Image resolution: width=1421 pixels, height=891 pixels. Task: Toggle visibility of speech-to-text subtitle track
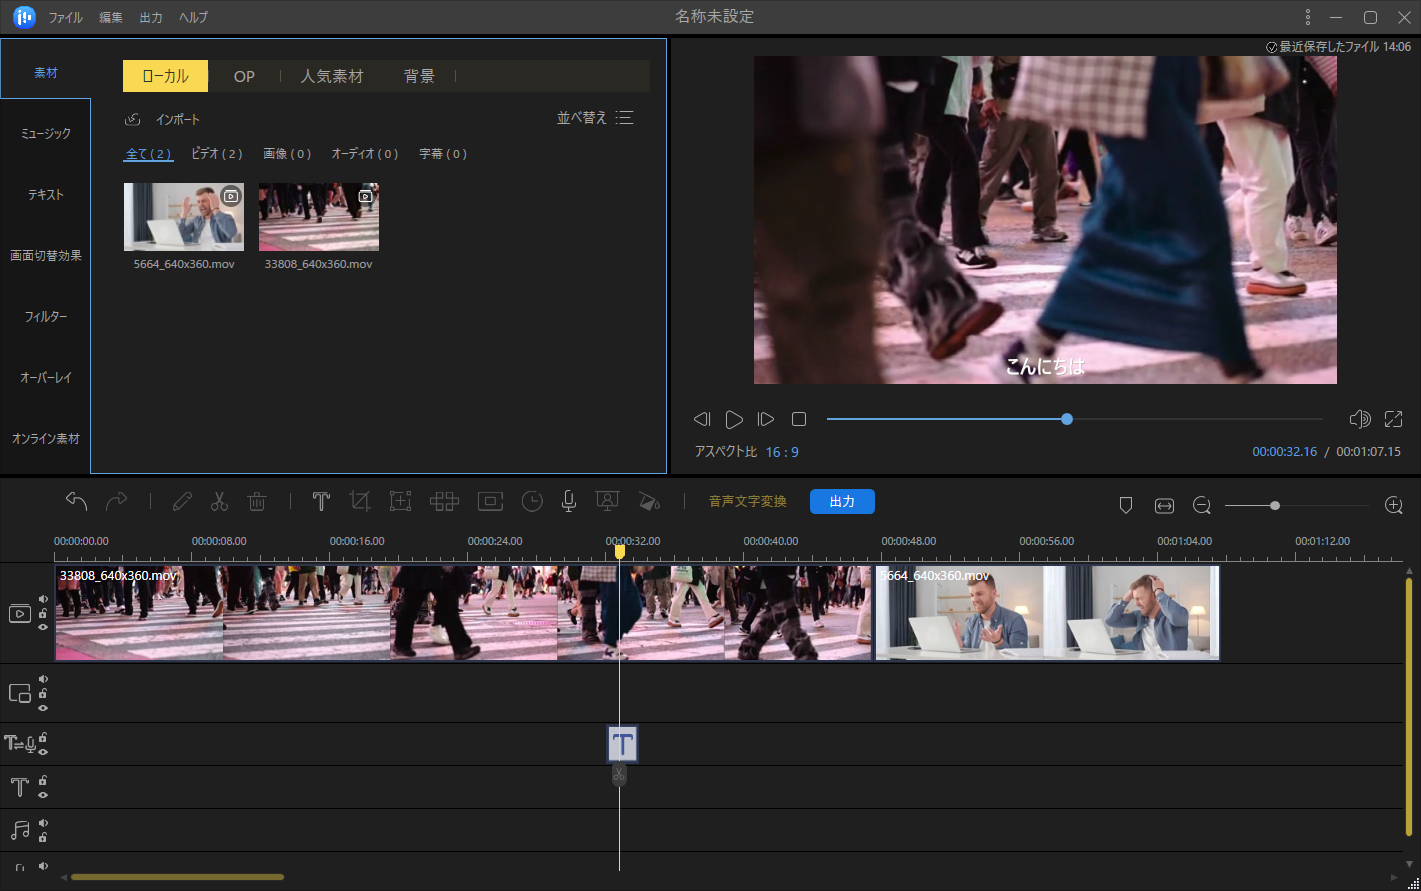pyautogui.click(x=43, y=751)
